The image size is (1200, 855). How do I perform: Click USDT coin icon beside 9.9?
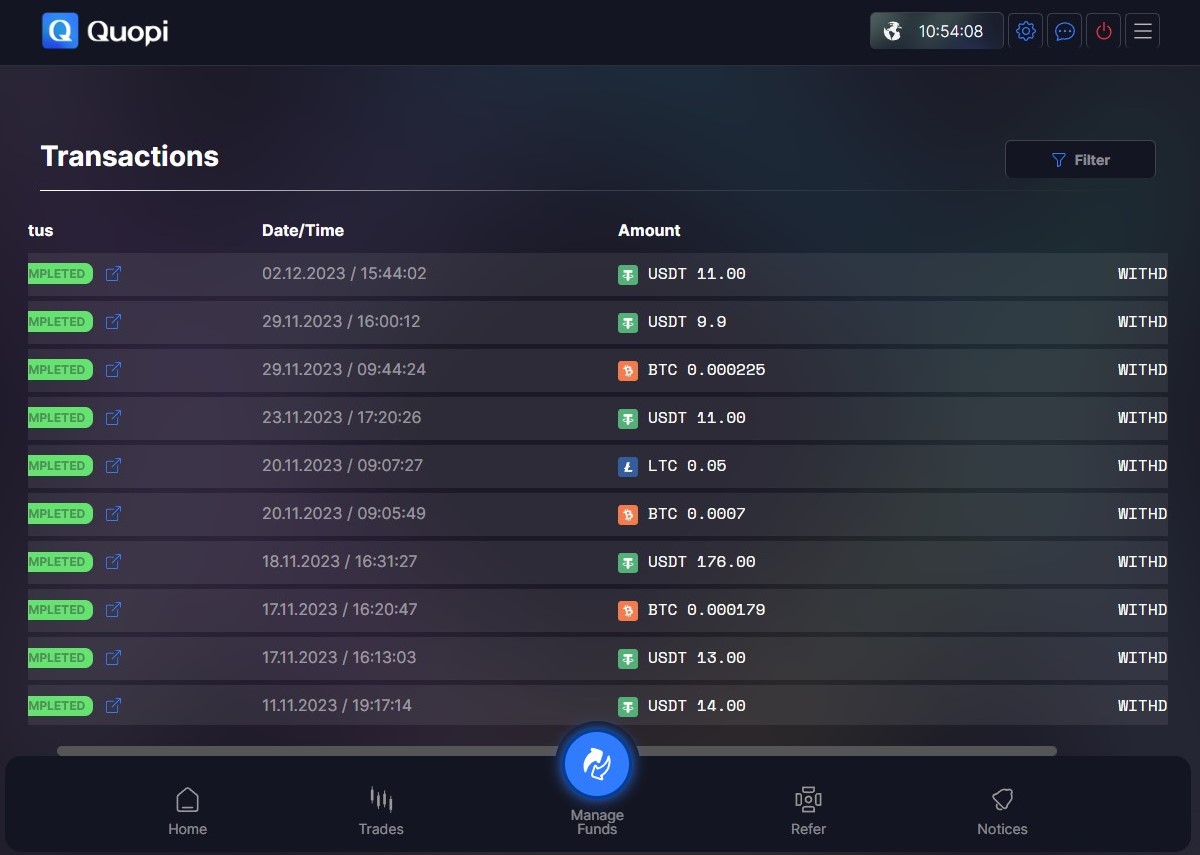coord(628,322)
